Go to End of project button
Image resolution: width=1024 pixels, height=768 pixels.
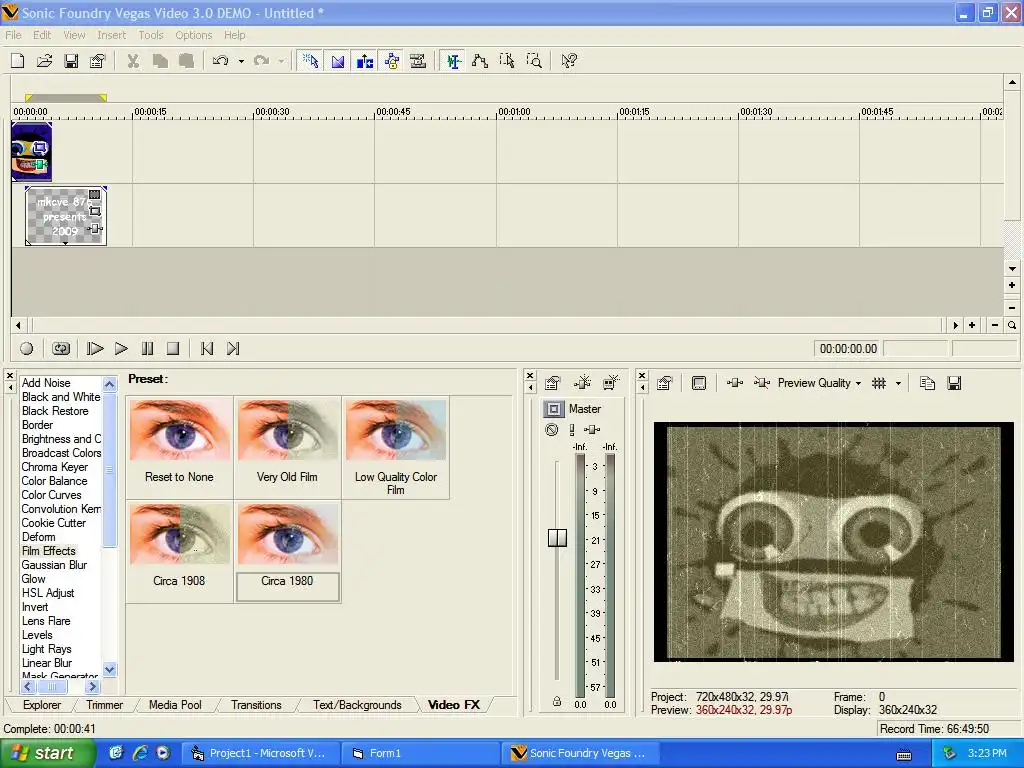tap(233, 349)
